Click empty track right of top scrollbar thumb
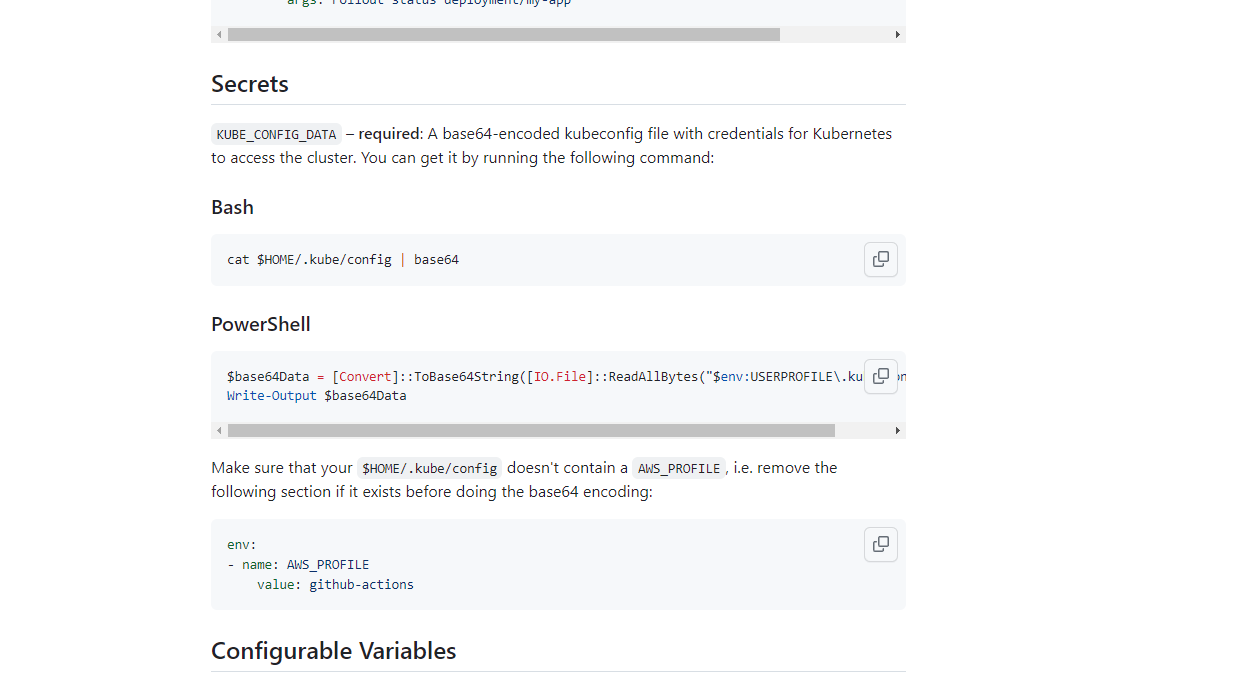Image resolution: width=1247 pixels, height=680 pixels. tap(835, 34)
